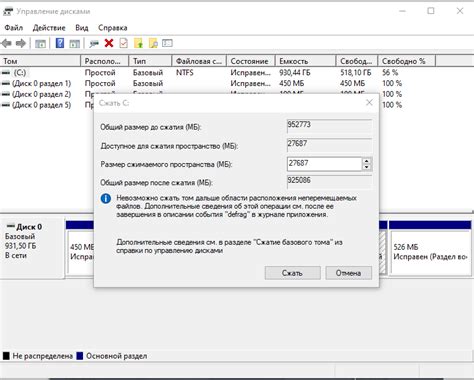Click the Отмена button
Image resolution: width=474 pixels, height=380 pixels.
349,273
